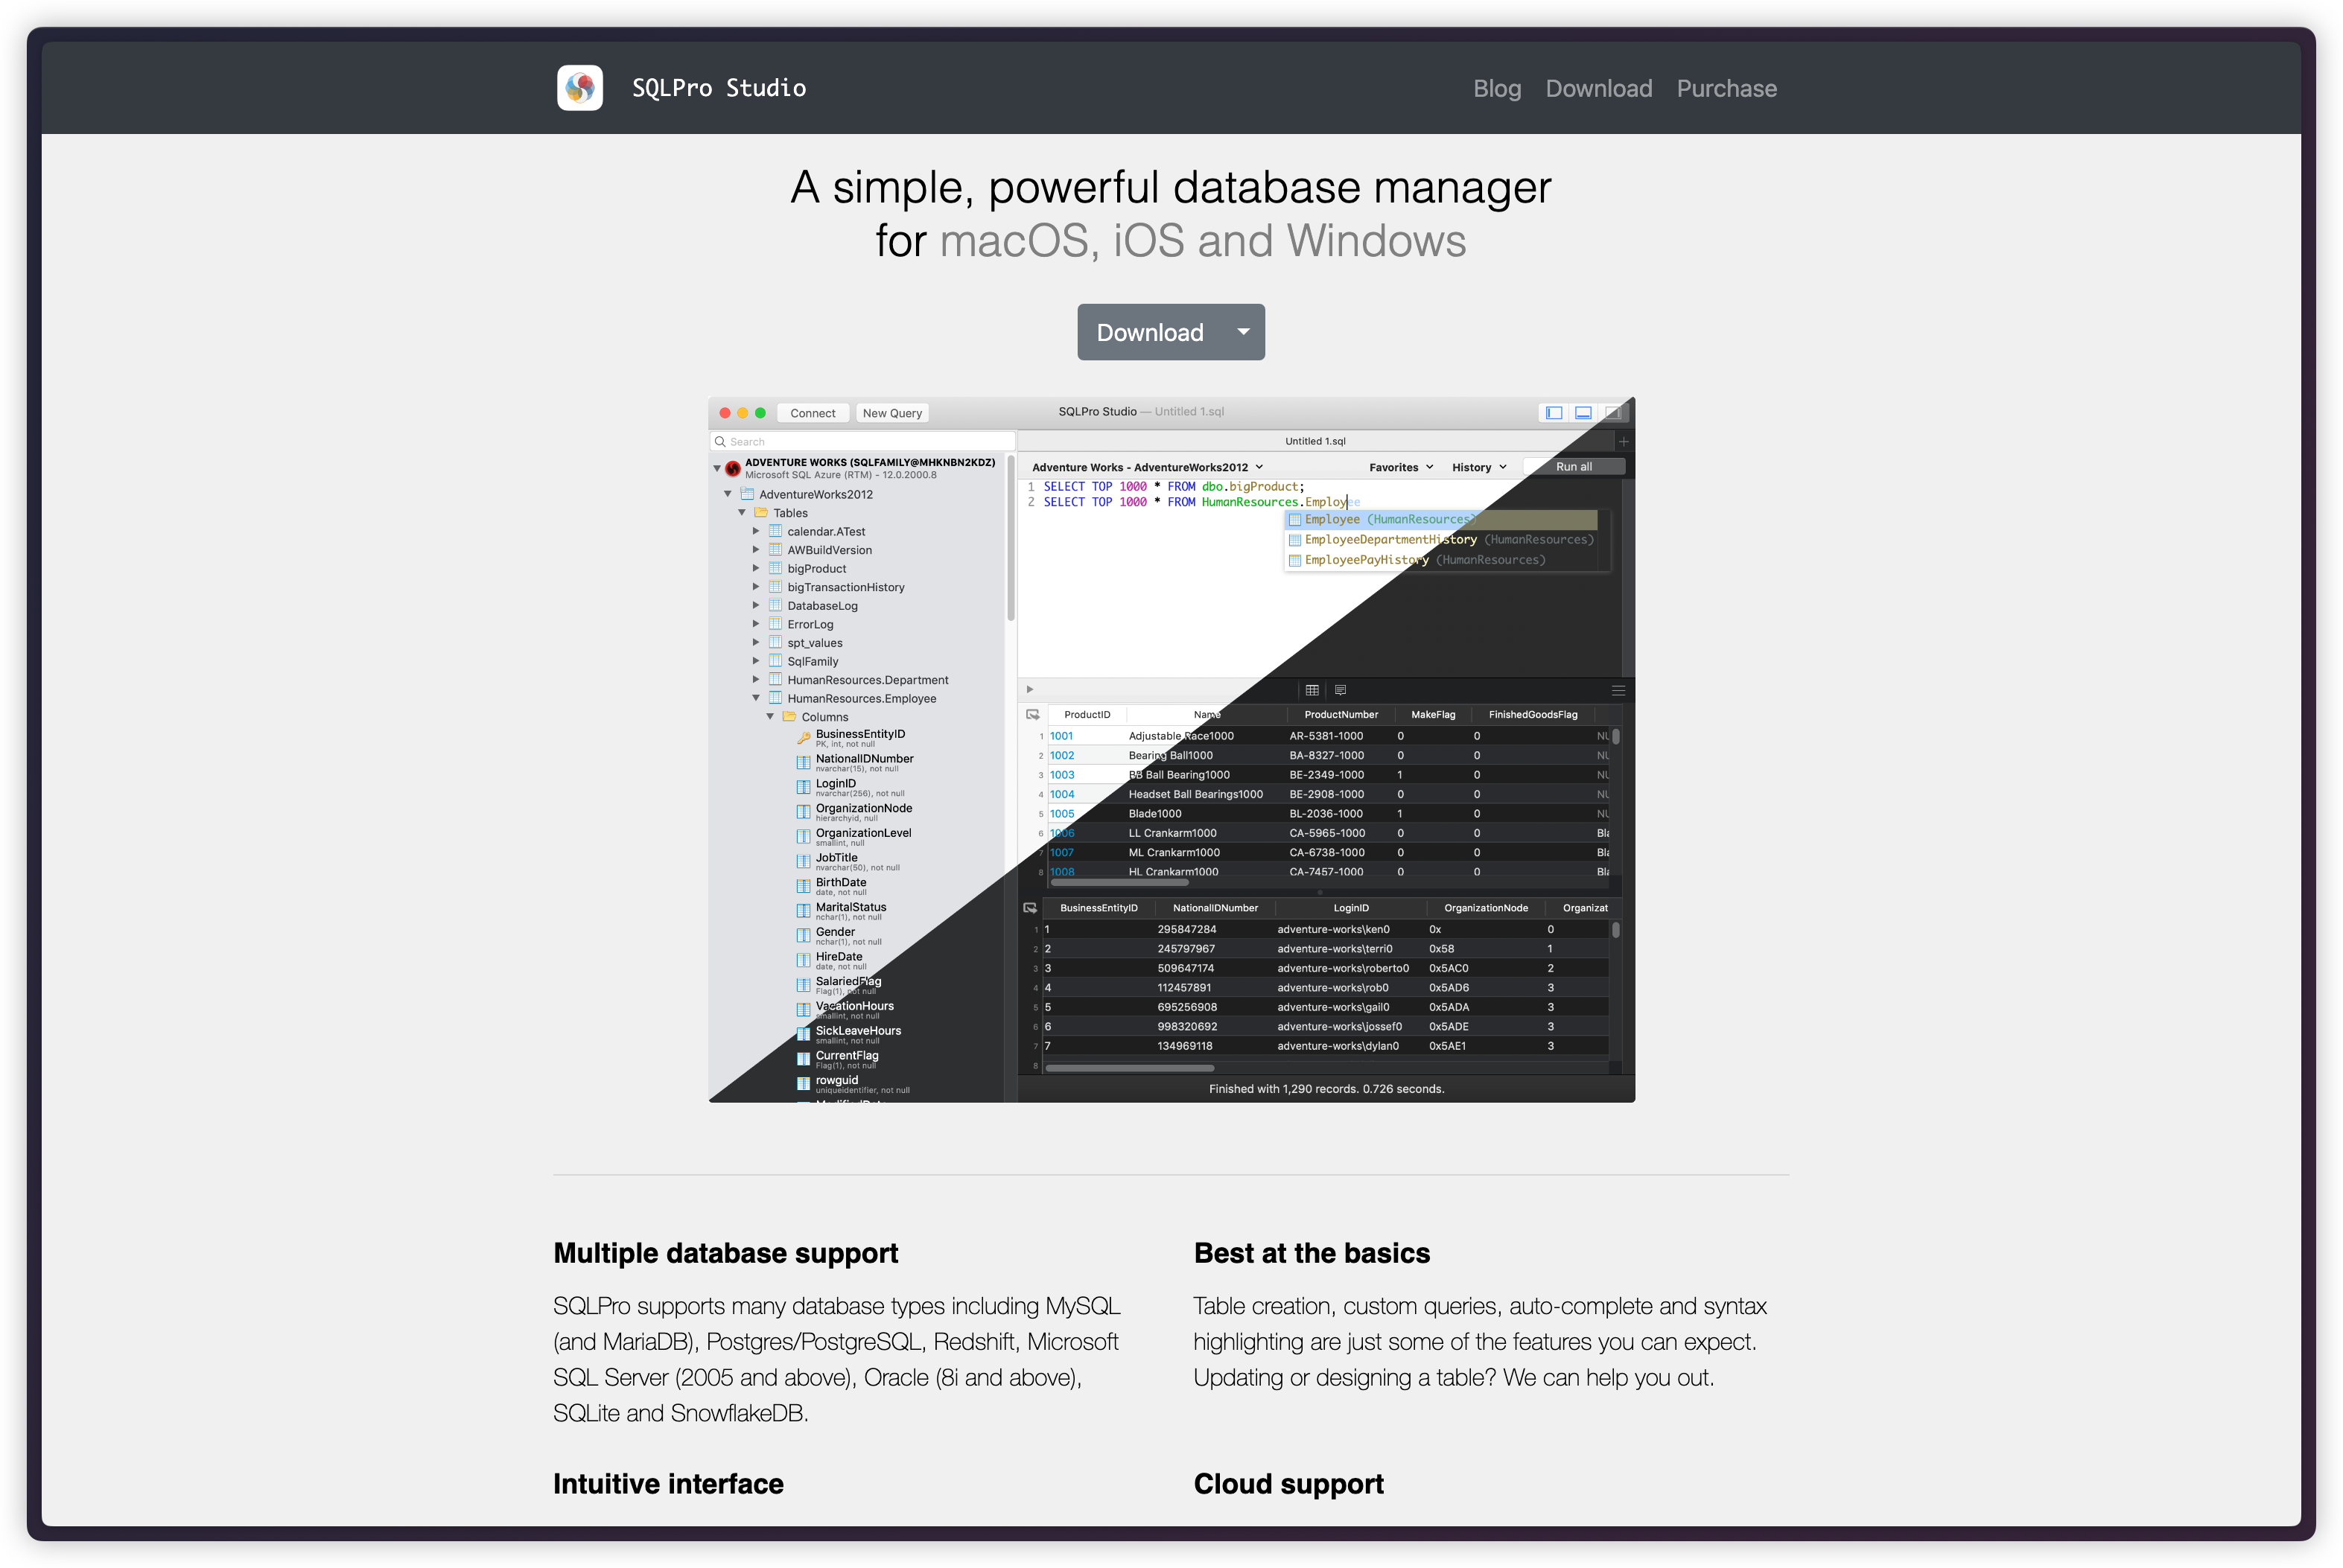Click the MaritalStatus column icon
This screenshot has width=2343, height=1568.
(803, 911)
